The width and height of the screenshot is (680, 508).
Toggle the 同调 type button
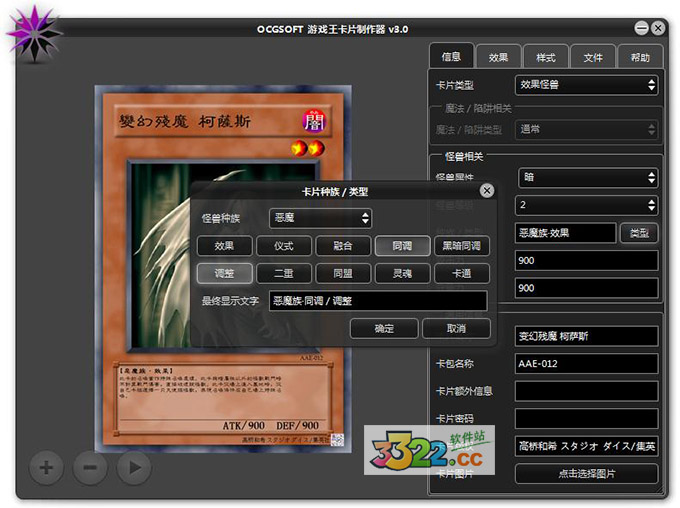click(402, 246)
